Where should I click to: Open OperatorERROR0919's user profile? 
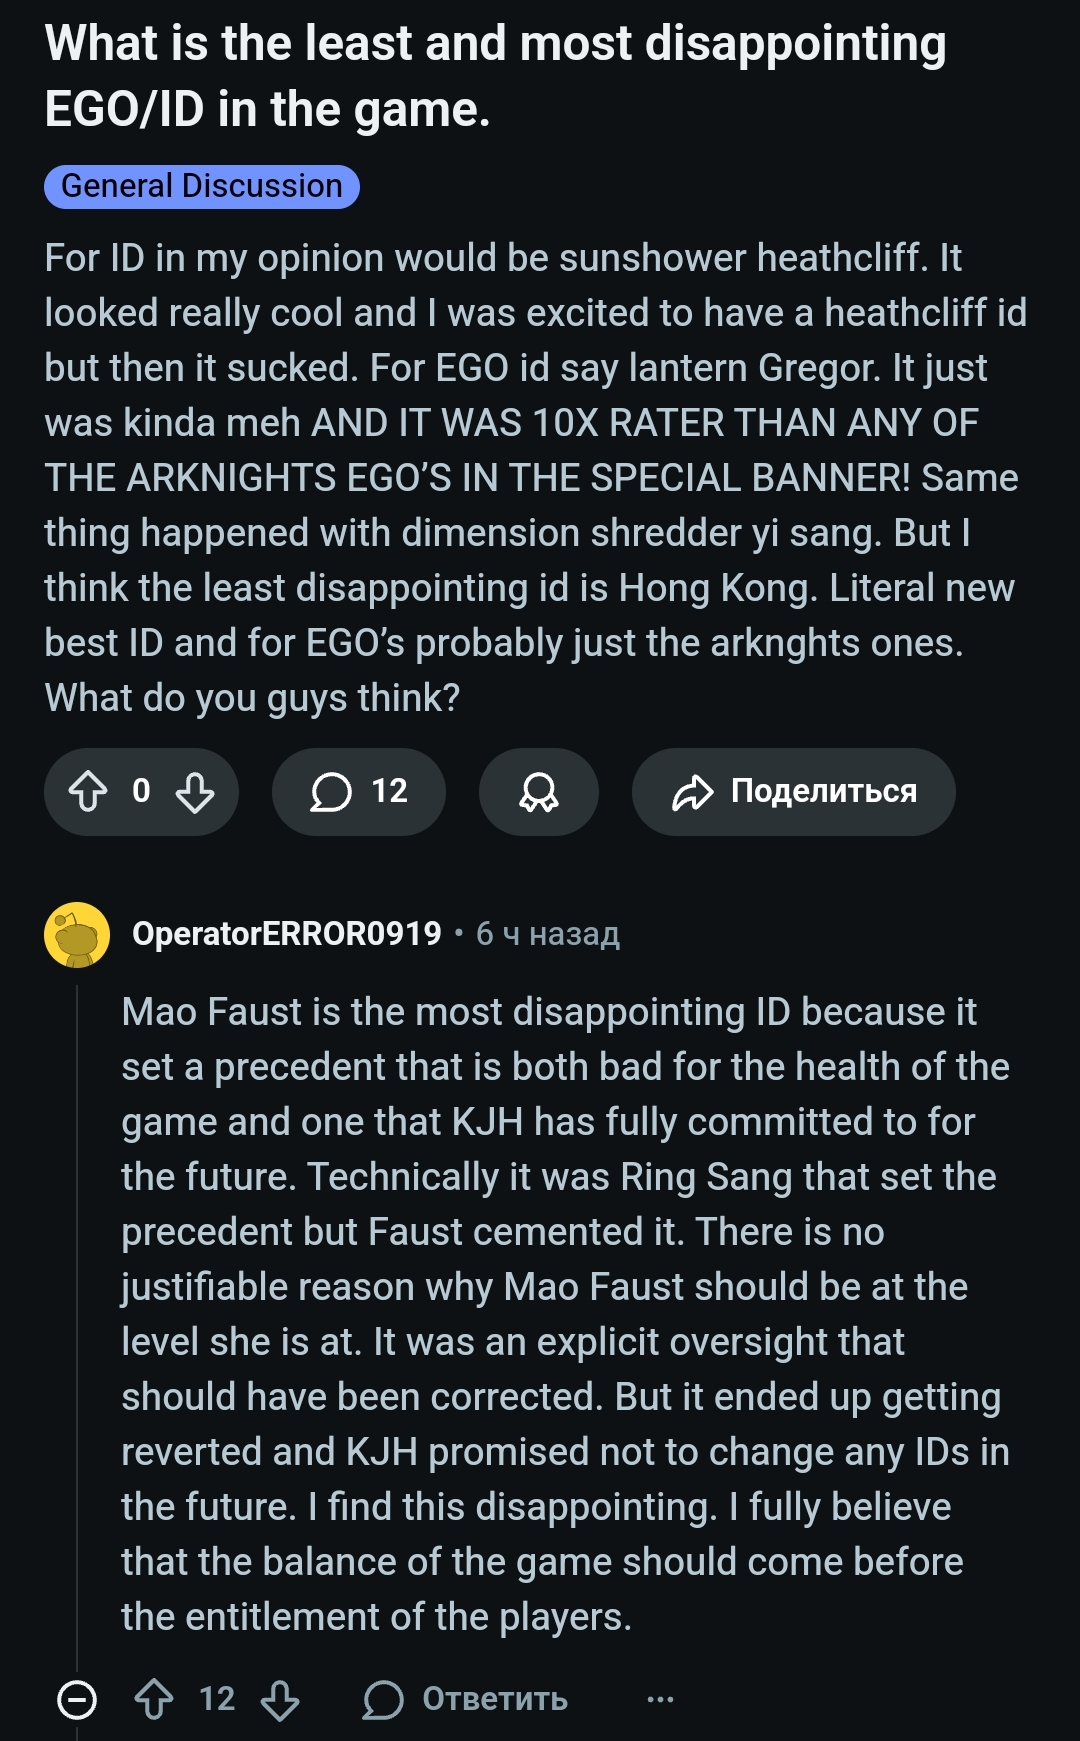pyautogui.click(x=286, y=934)
